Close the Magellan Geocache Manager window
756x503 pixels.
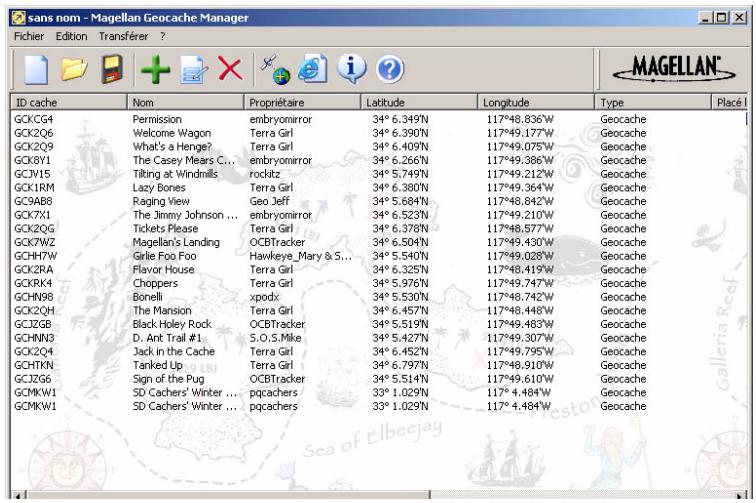tap(739, 18)
